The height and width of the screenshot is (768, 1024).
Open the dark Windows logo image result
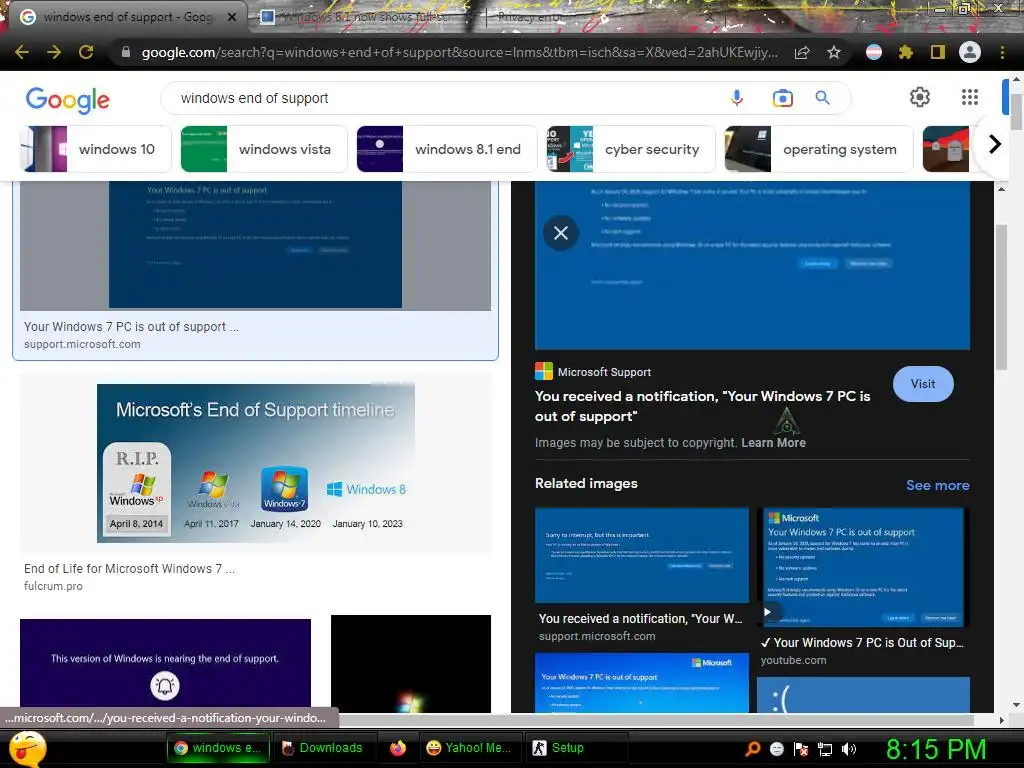pos(411,664)
